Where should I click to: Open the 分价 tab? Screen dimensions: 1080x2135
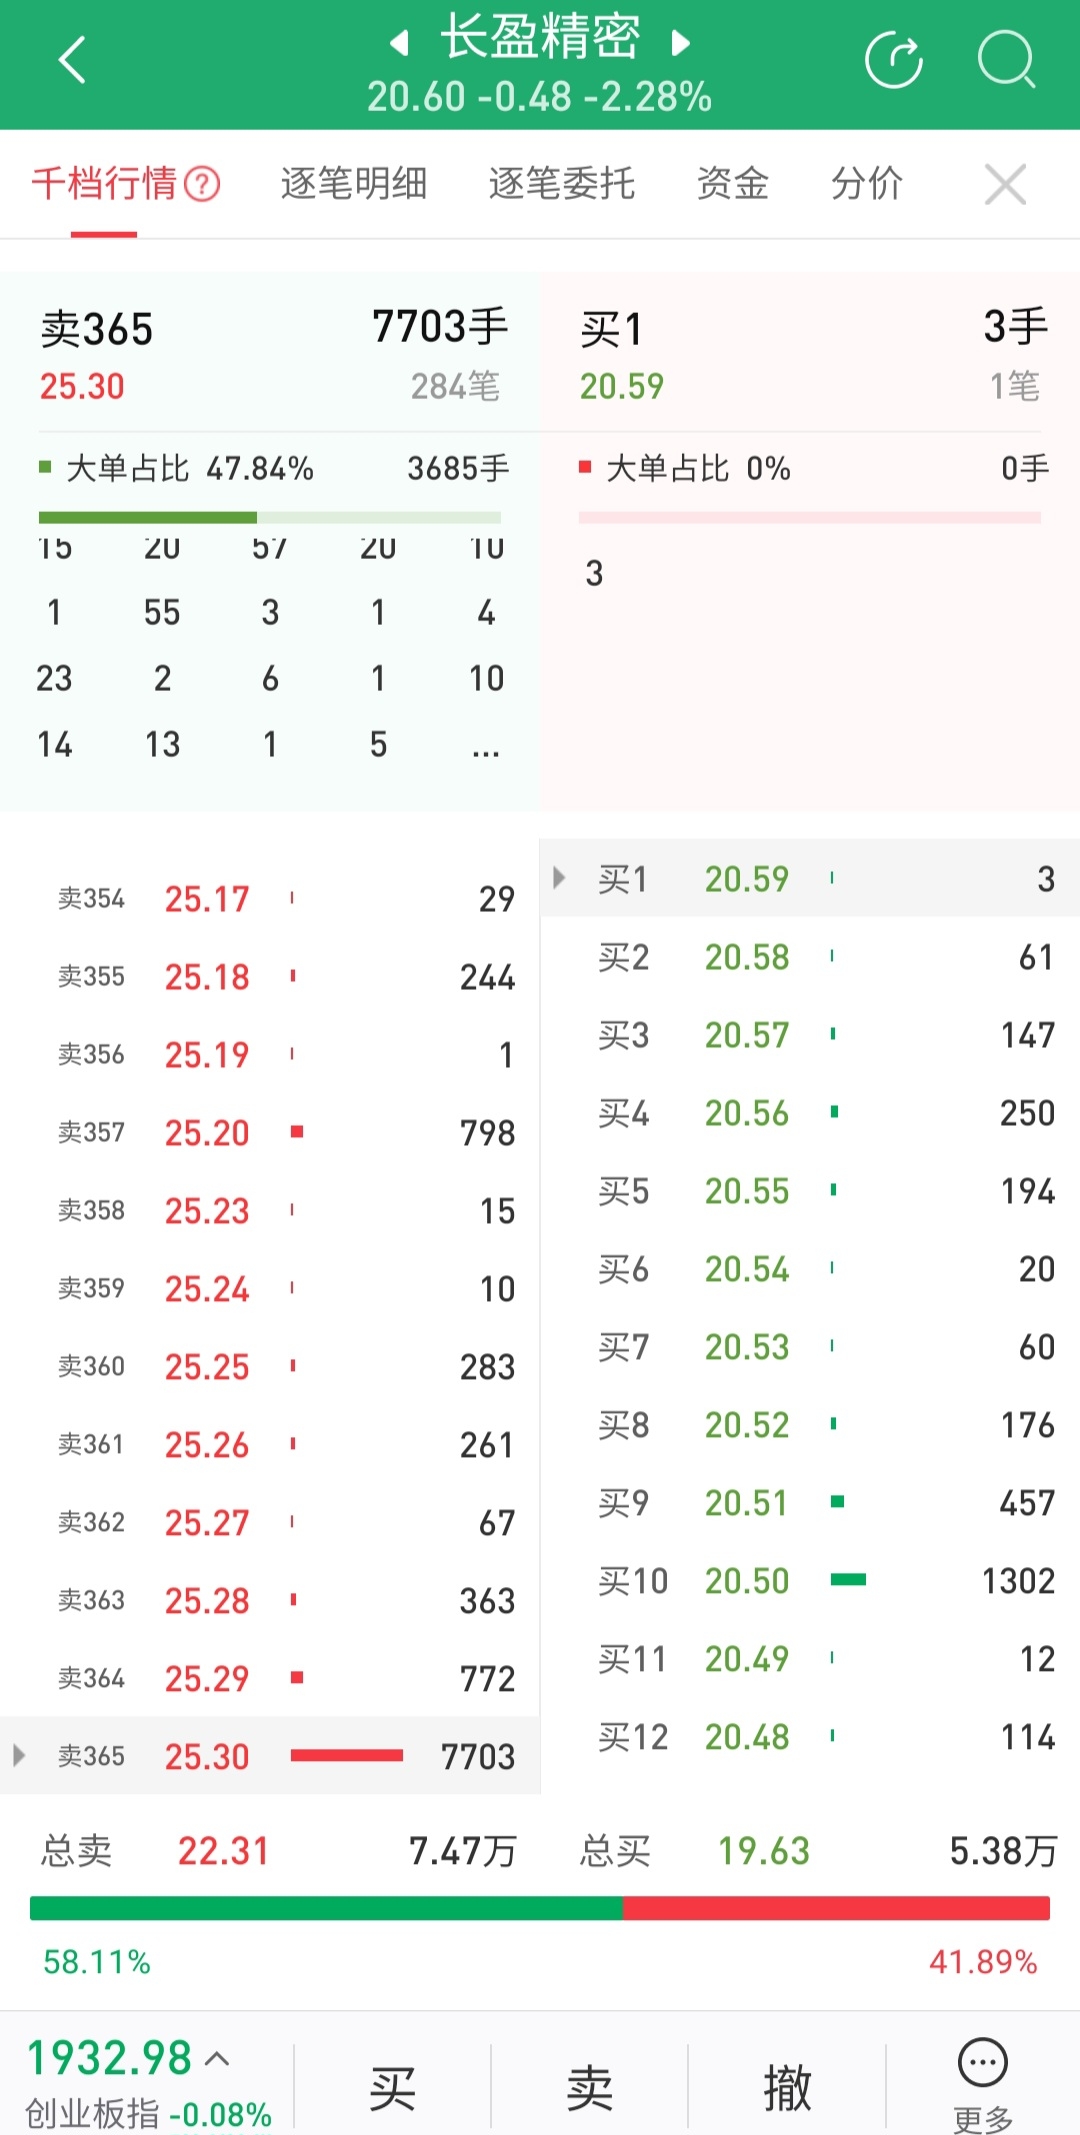point(867,184)
